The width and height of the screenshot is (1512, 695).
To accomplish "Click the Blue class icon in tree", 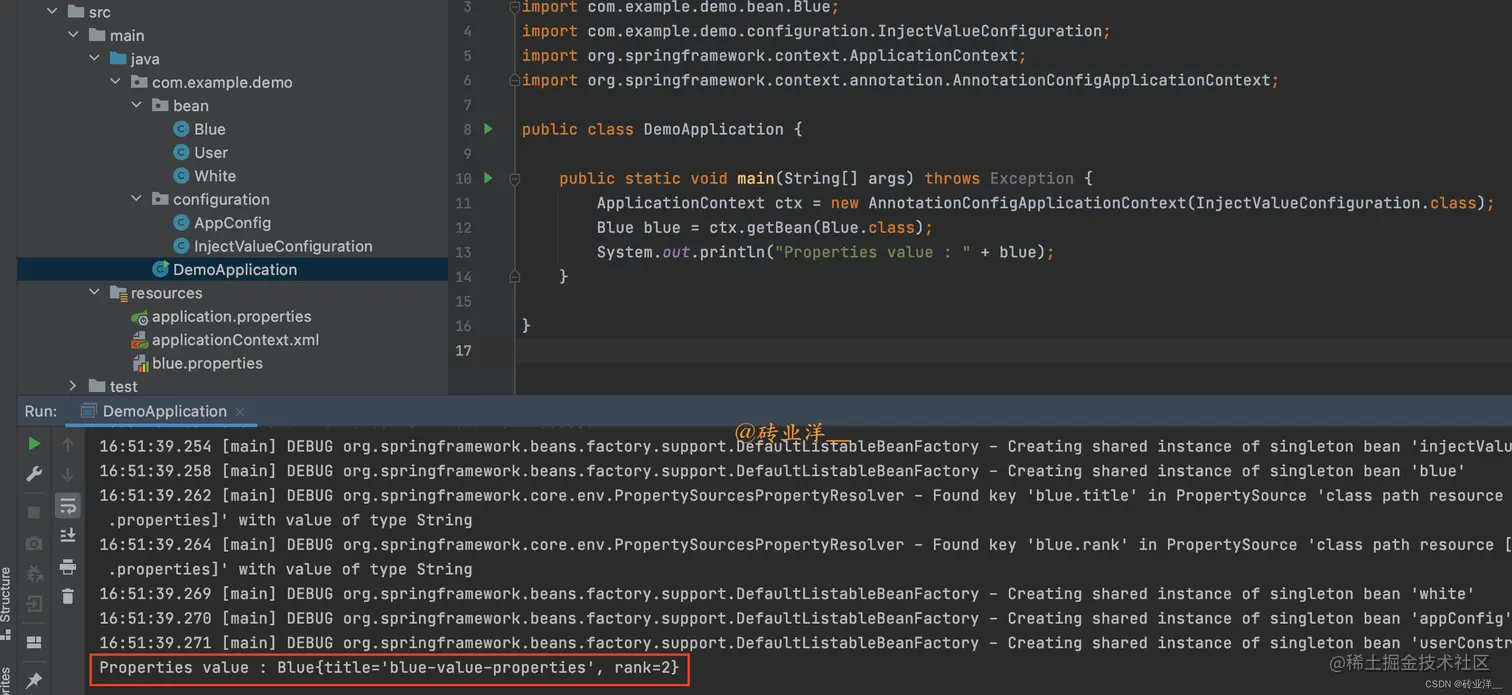I will pos(181,129).
